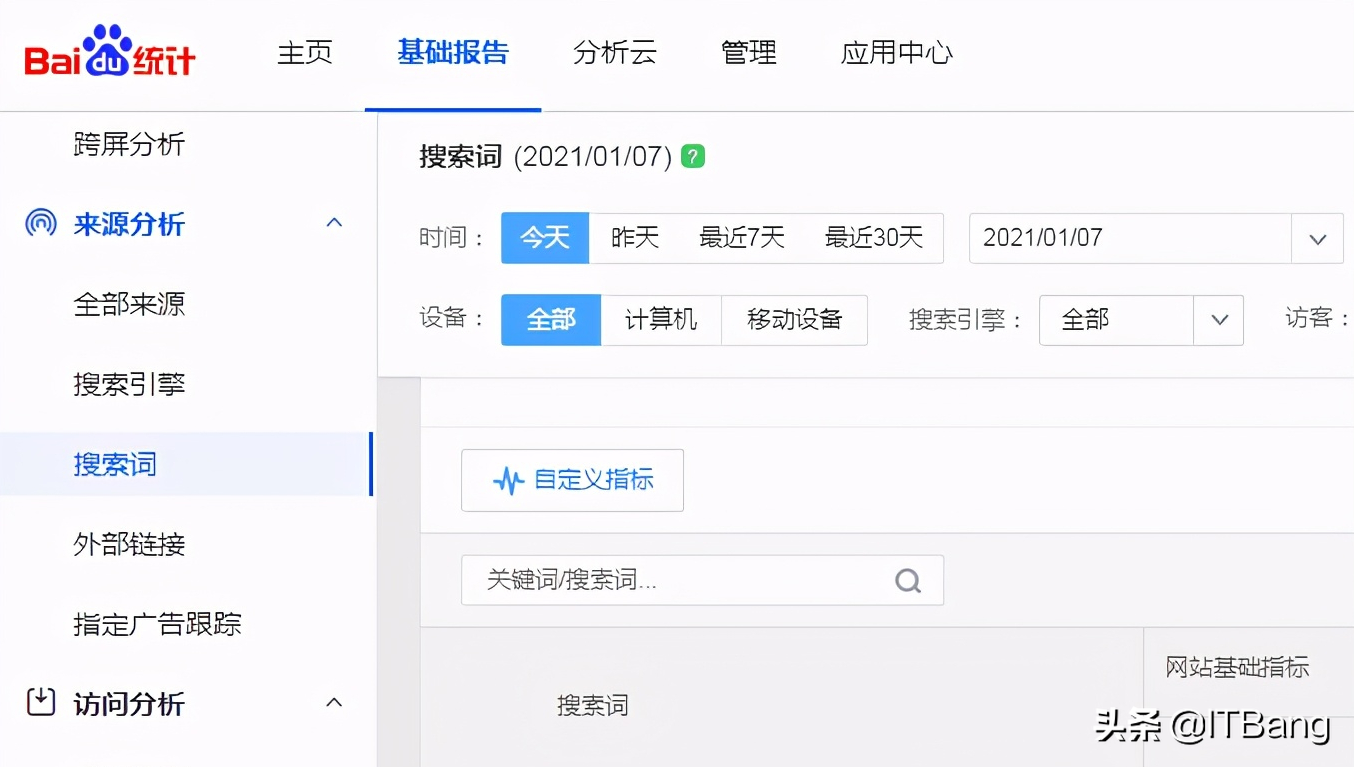Select 最近7天 time range
The height and width of the screenshot is (767, 1354).
(742, 238)
